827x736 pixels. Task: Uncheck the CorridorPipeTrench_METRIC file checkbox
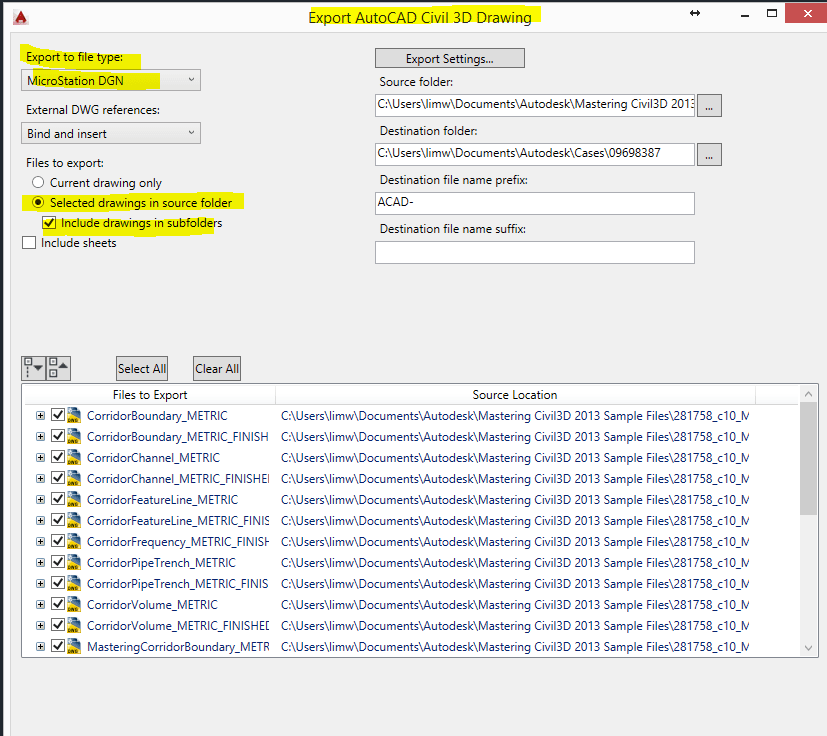point(58,562)
